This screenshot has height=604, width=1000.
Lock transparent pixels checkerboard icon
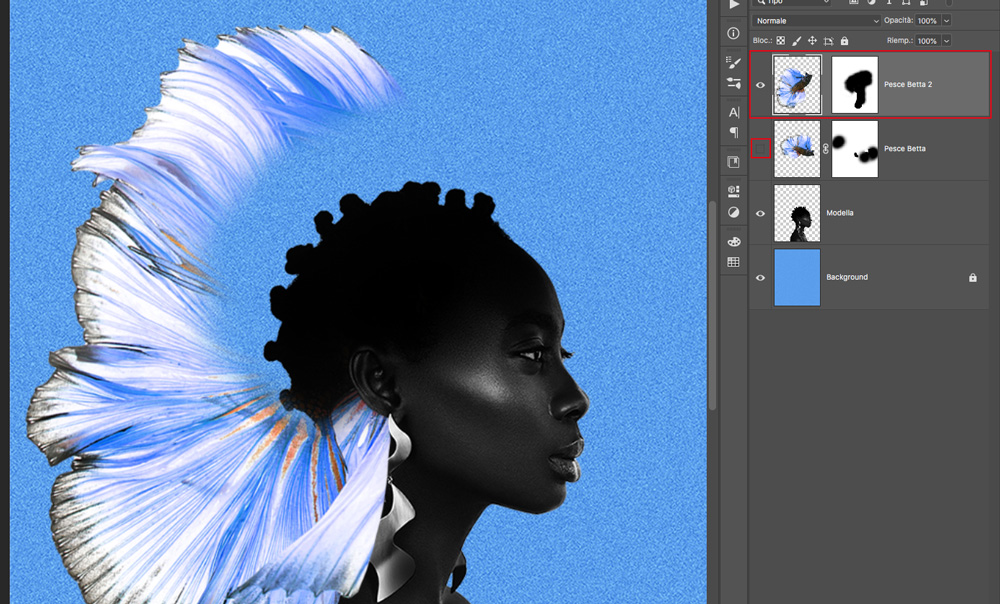pyautogui.click(x=781, y=41)
